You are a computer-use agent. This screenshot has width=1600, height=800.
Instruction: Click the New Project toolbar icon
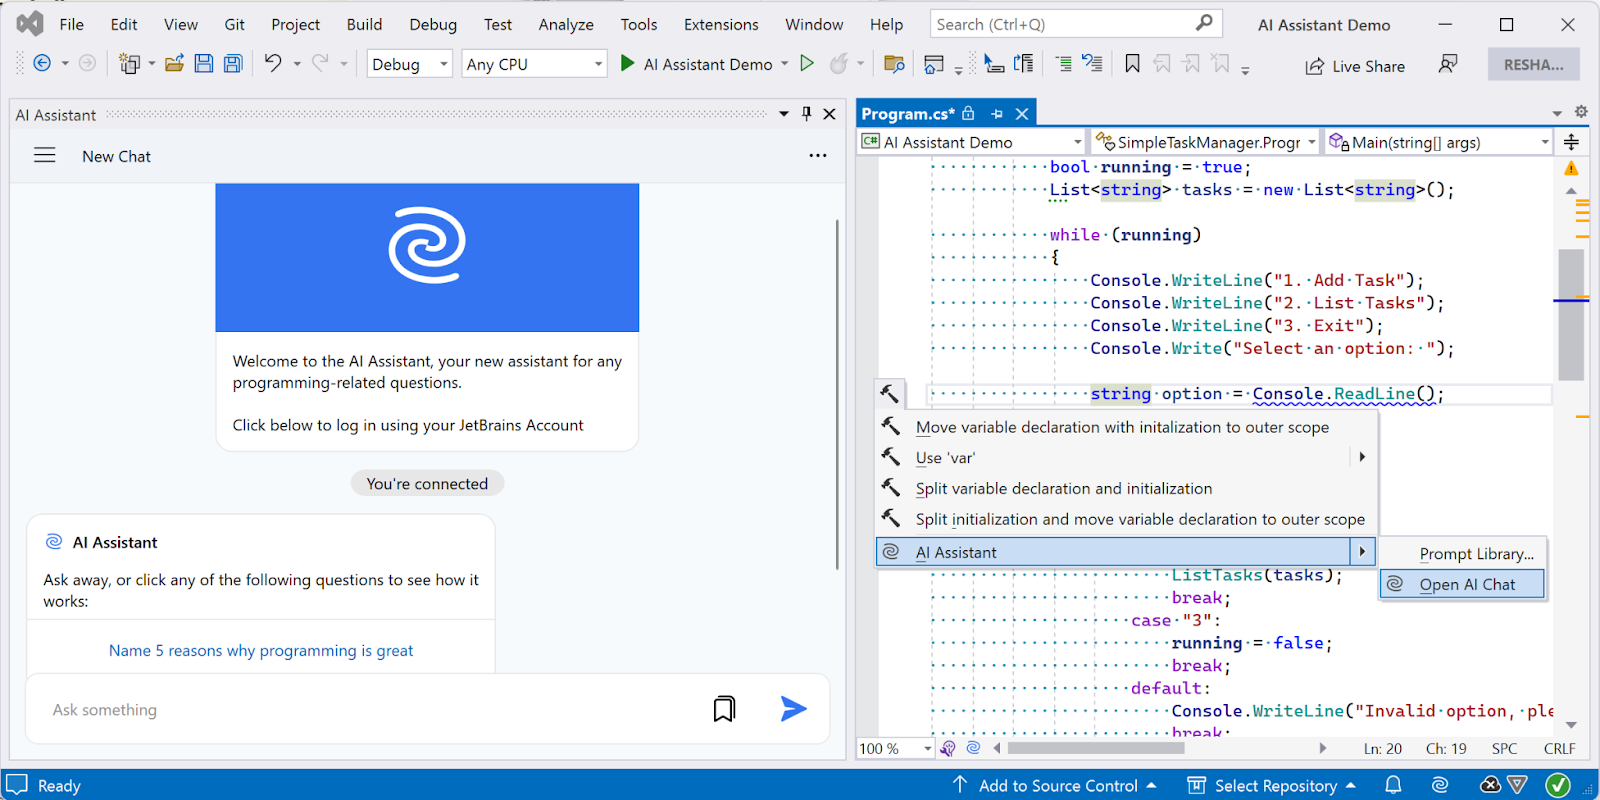[129, 64]
